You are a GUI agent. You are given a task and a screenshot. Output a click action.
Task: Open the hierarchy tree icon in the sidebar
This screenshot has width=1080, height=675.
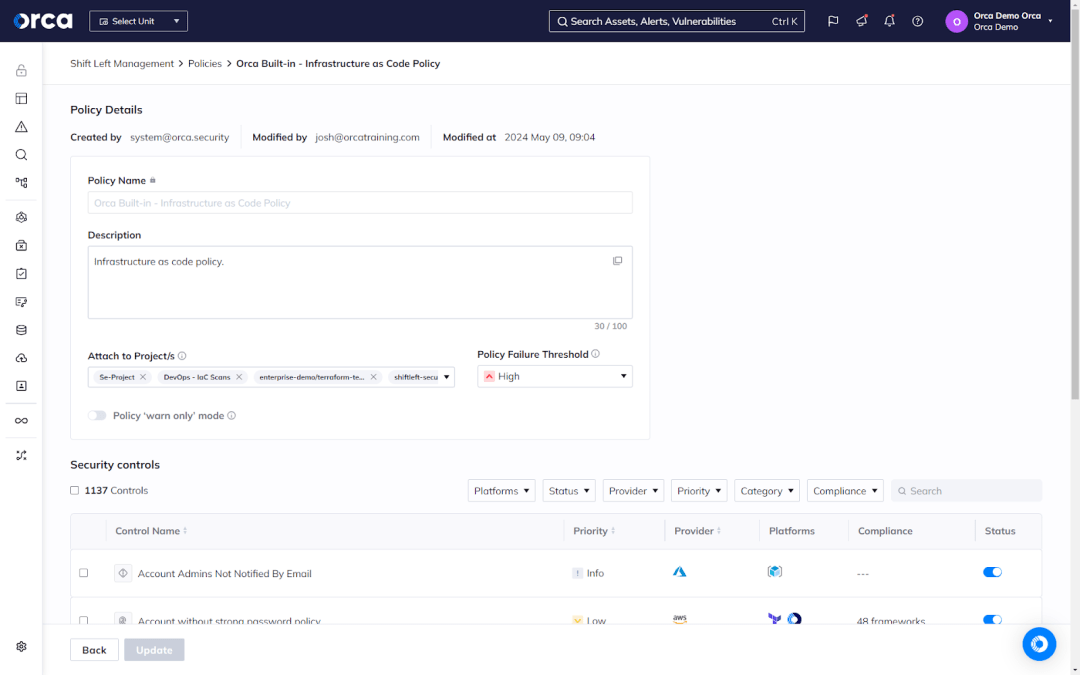[x=21, y=183]
